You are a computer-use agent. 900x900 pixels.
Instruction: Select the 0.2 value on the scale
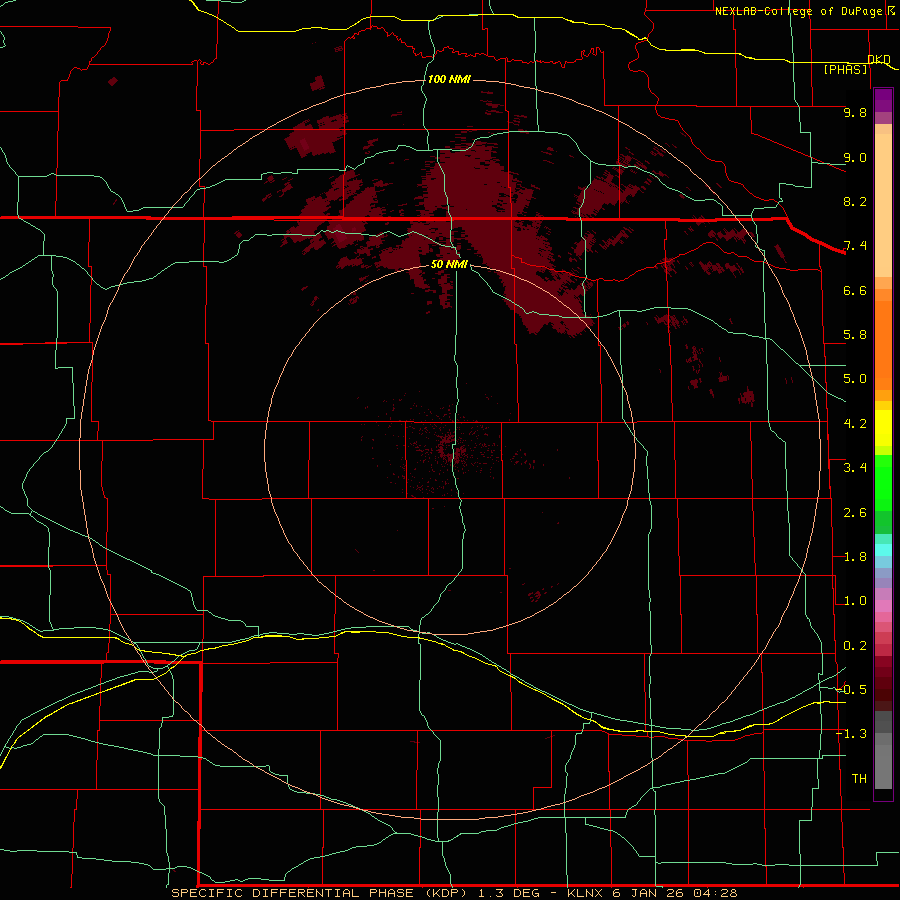855,646
